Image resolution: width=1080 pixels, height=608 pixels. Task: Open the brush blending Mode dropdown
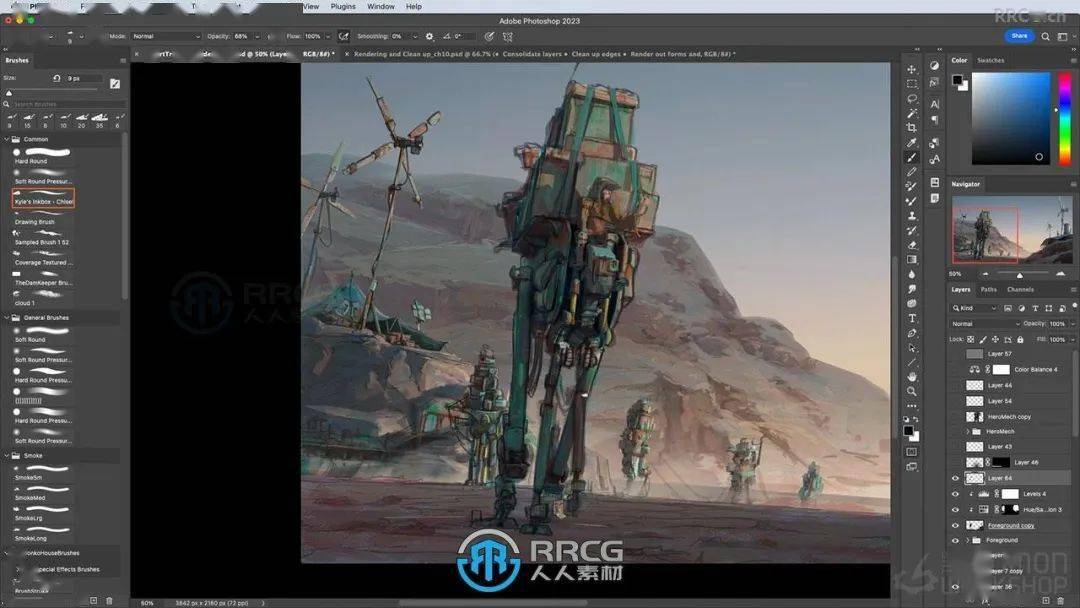tap(165, 36)
